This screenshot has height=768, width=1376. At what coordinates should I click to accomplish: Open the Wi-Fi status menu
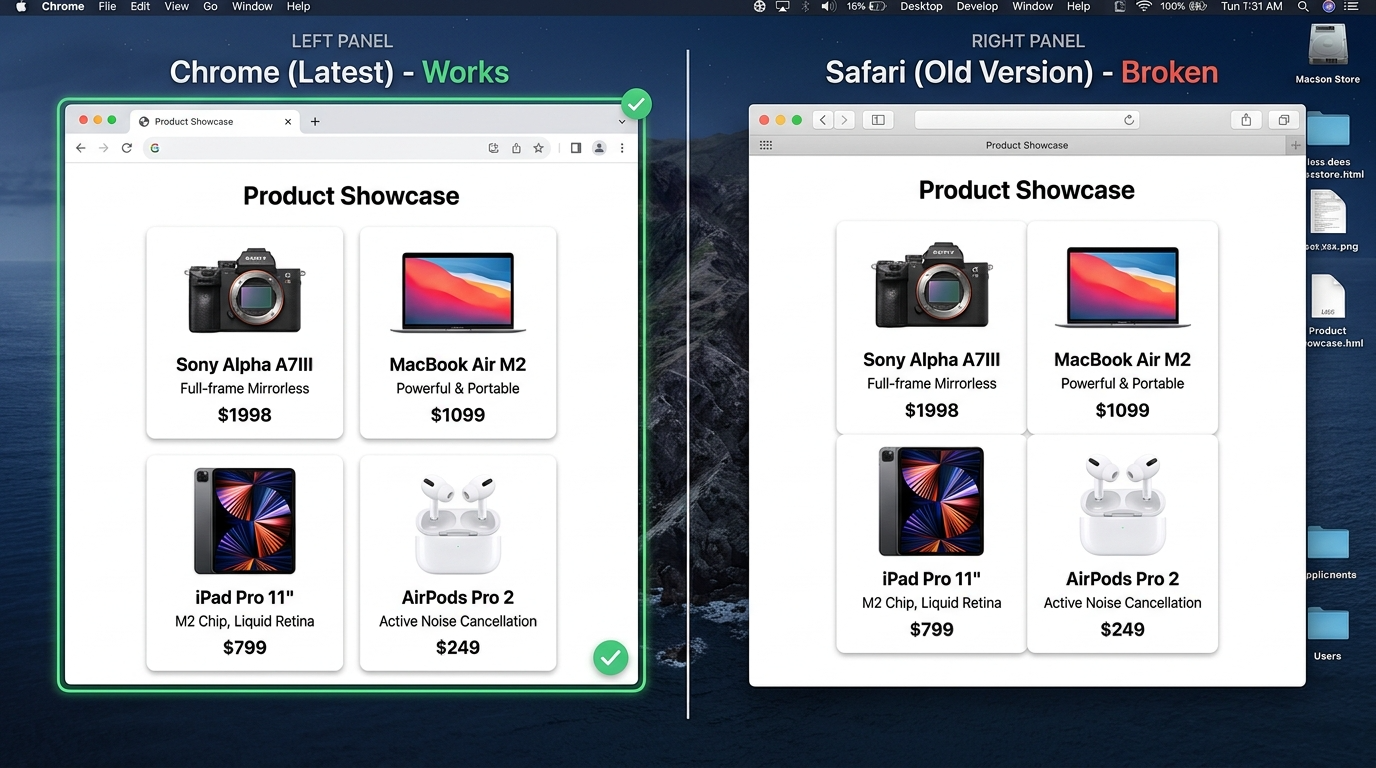click(1144, 6)
